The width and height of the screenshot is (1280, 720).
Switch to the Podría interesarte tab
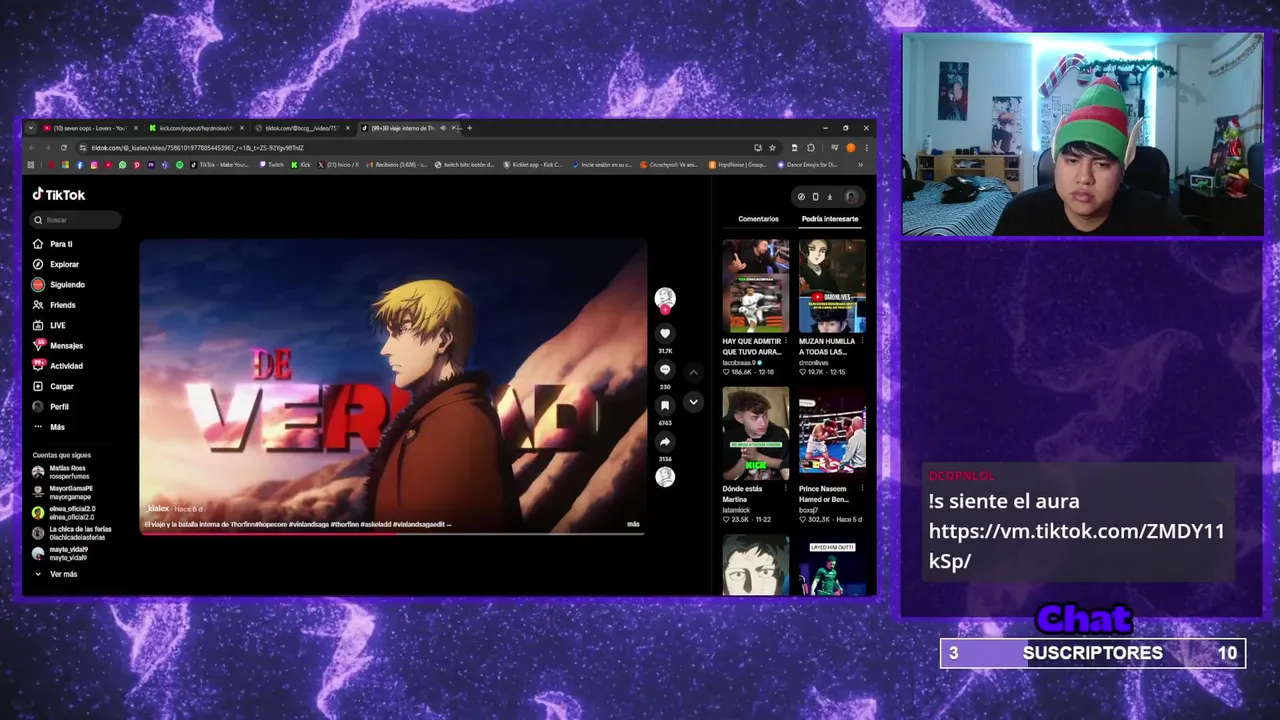pyautogui.click(x=830, y=219)
